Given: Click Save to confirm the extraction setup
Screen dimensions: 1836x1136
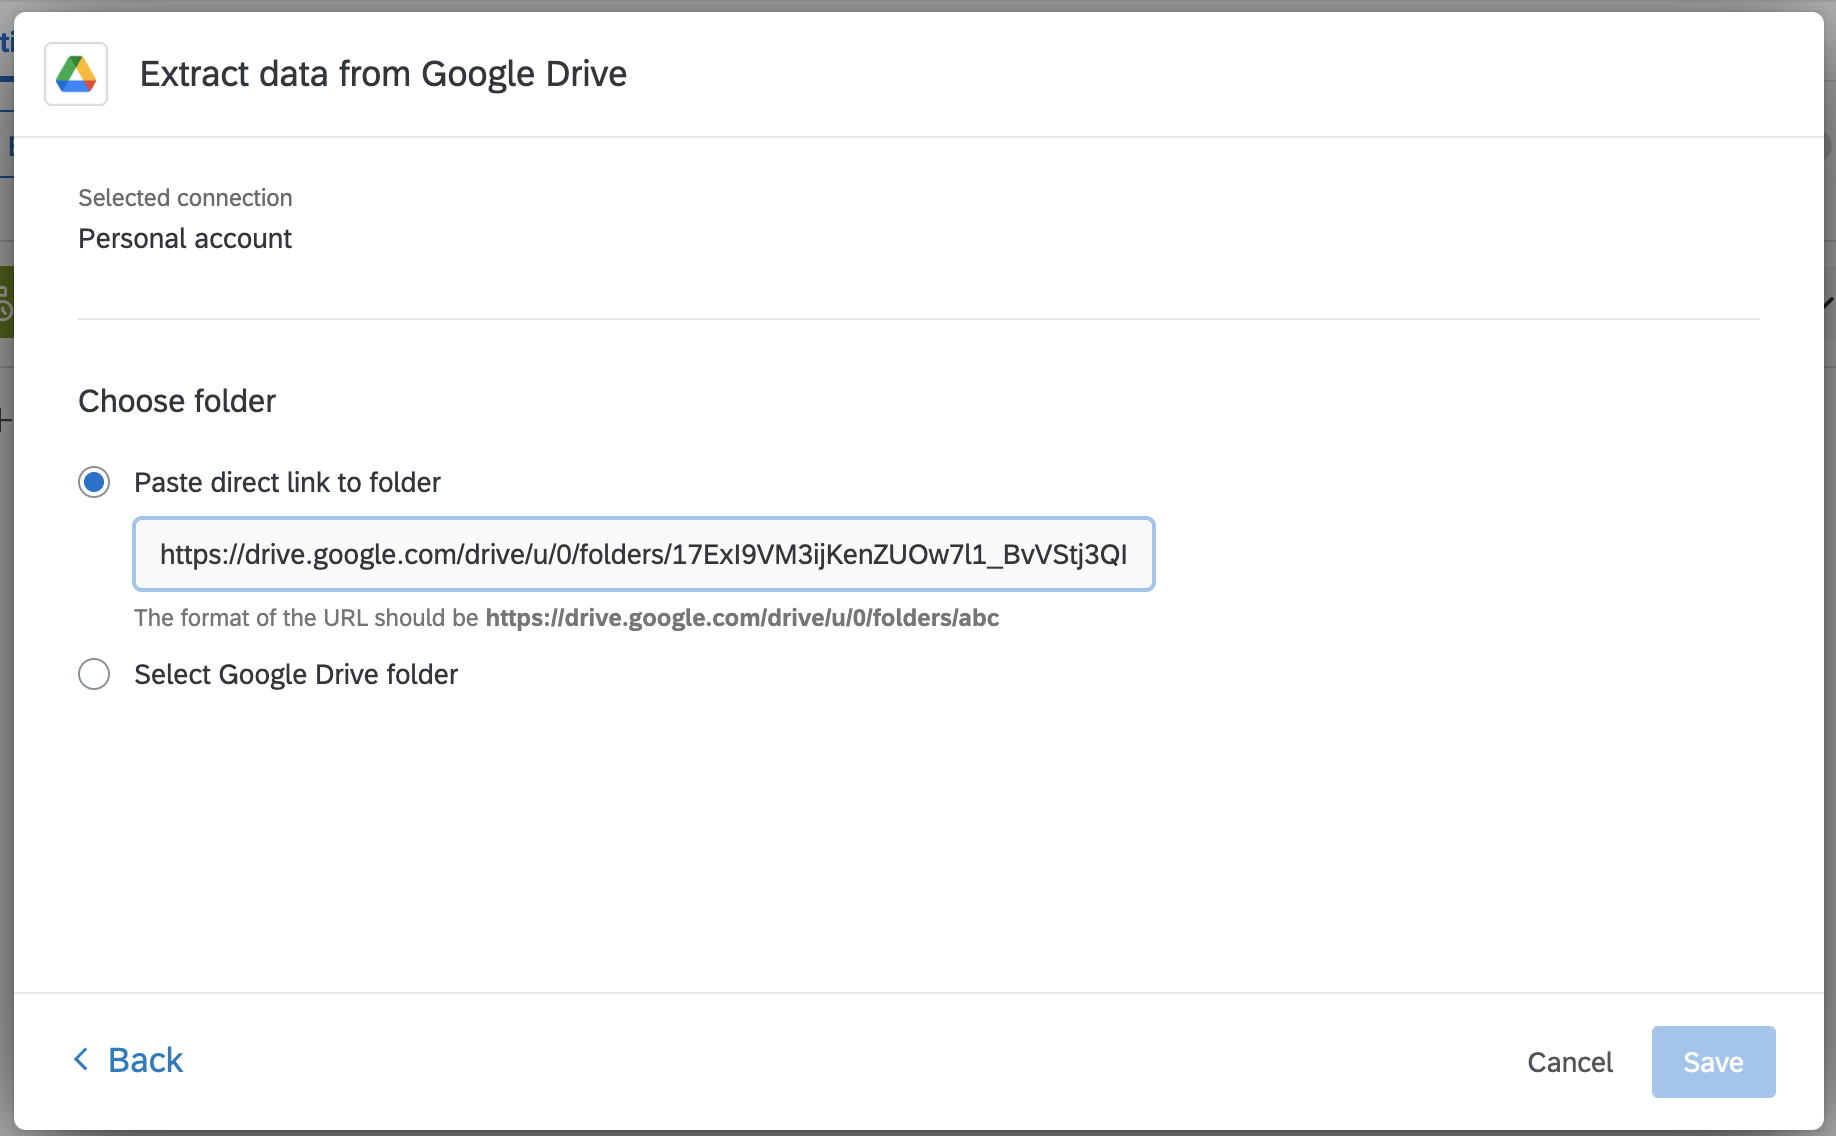Looking at the screenshot, I should point(1712,1062).
